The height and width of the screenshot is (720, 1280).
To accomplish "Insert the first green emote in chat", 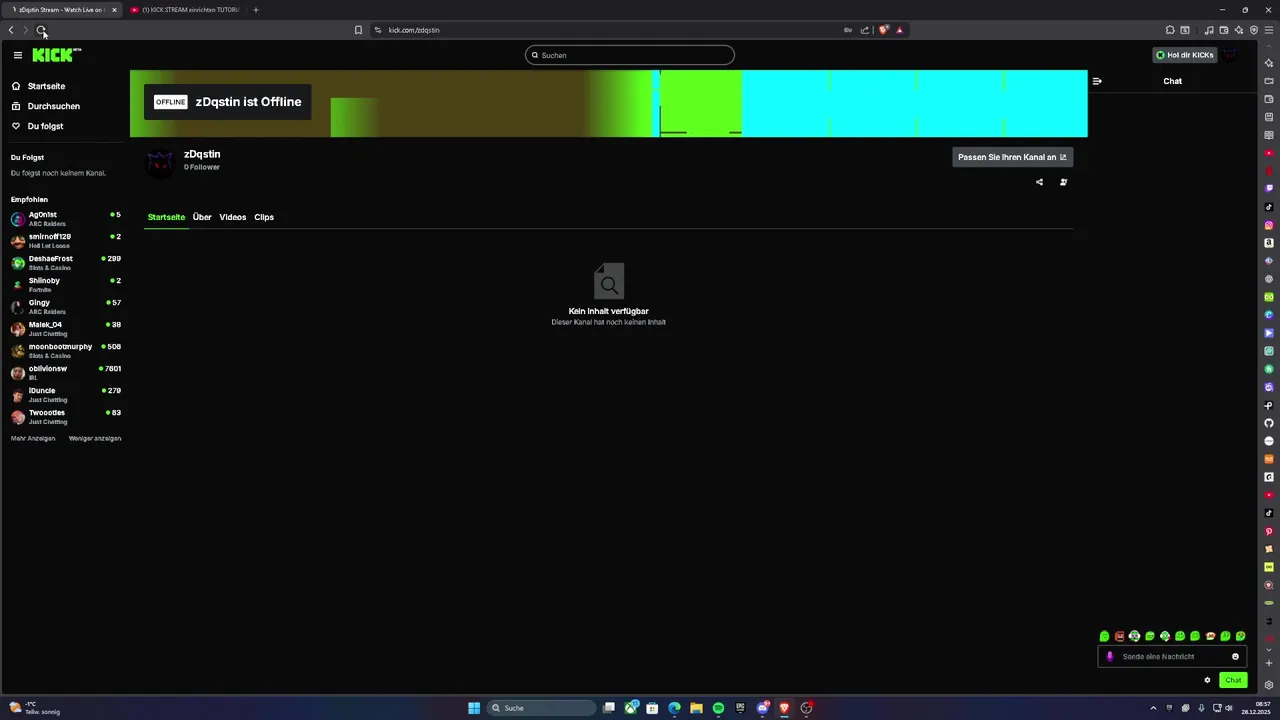I will pos(1104,636).
